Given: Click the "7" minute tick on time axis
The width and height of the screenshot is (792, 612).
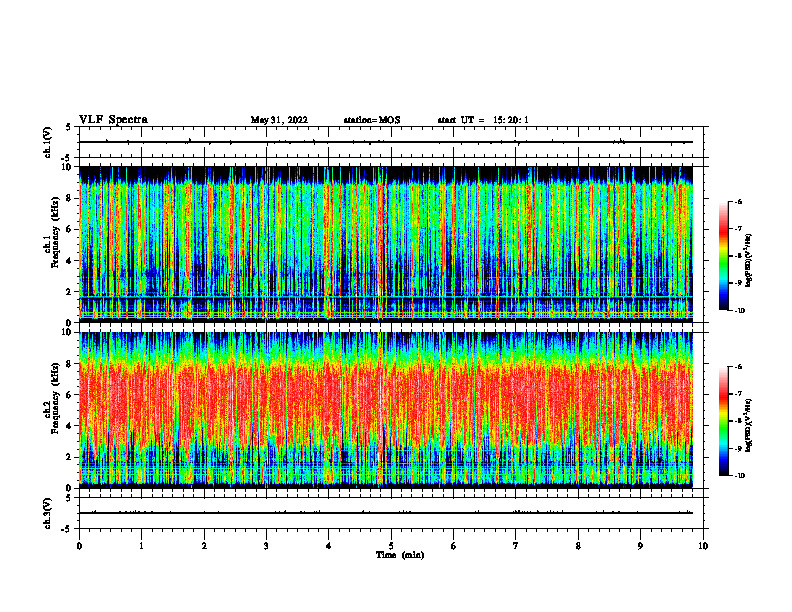Looking at the screenshot, I should (516, 546).
